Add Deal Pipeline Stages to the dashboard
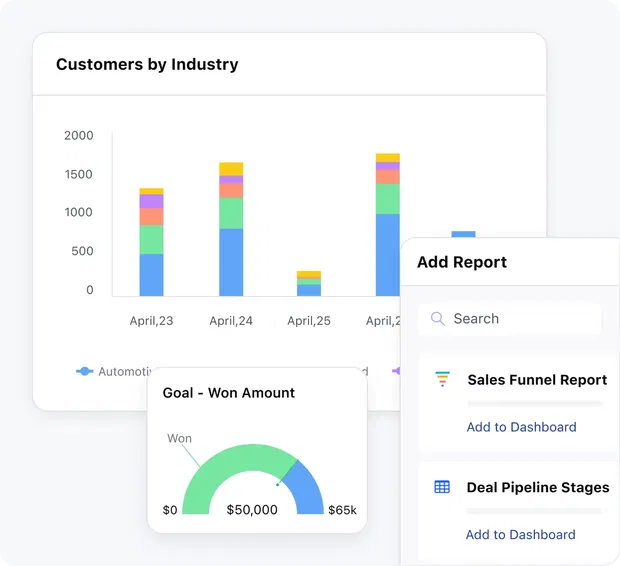Screen dimensions: 620x566 coord(520,535)
